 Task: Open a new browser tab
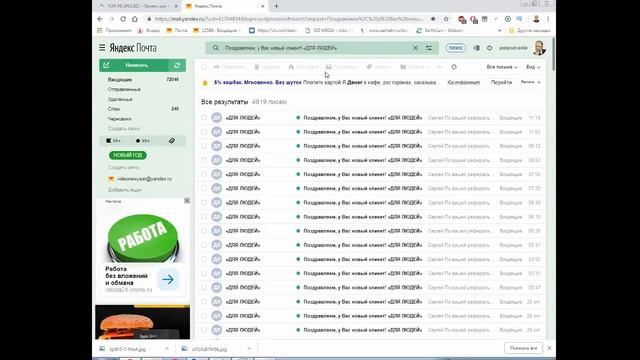[276, 6]
